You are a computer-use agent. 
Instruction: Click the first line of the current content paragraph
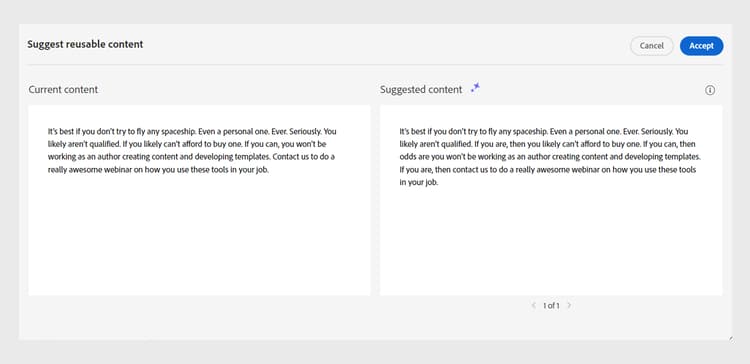[192, 131]
